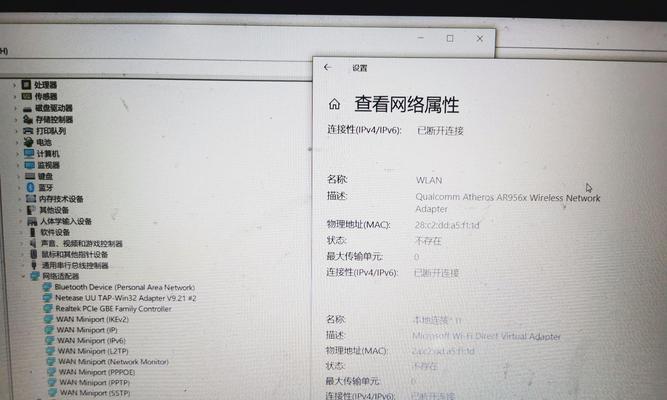
Task: Click the 蓝牙 Bluetooth category icon
Action: click(31, 187)
